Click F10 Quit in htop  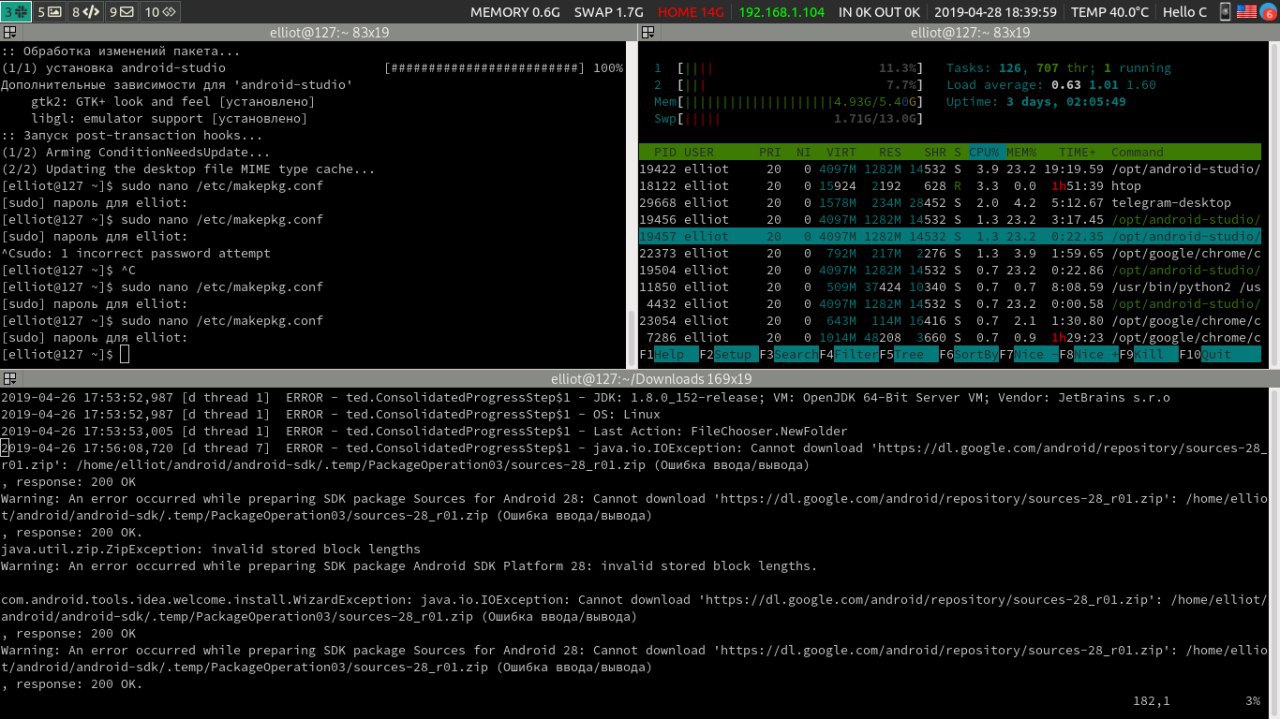(1220, 354)
